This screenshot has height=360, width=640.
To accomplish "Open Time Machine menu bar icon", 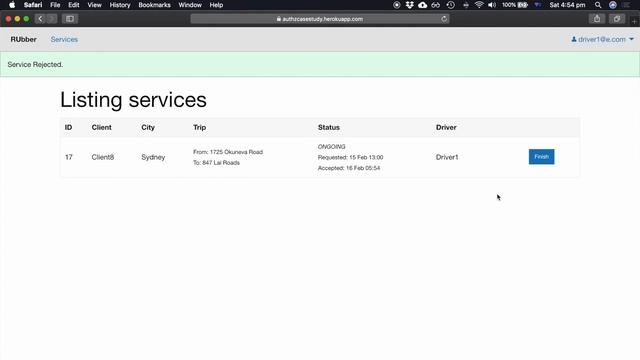I will coord(450,5).
